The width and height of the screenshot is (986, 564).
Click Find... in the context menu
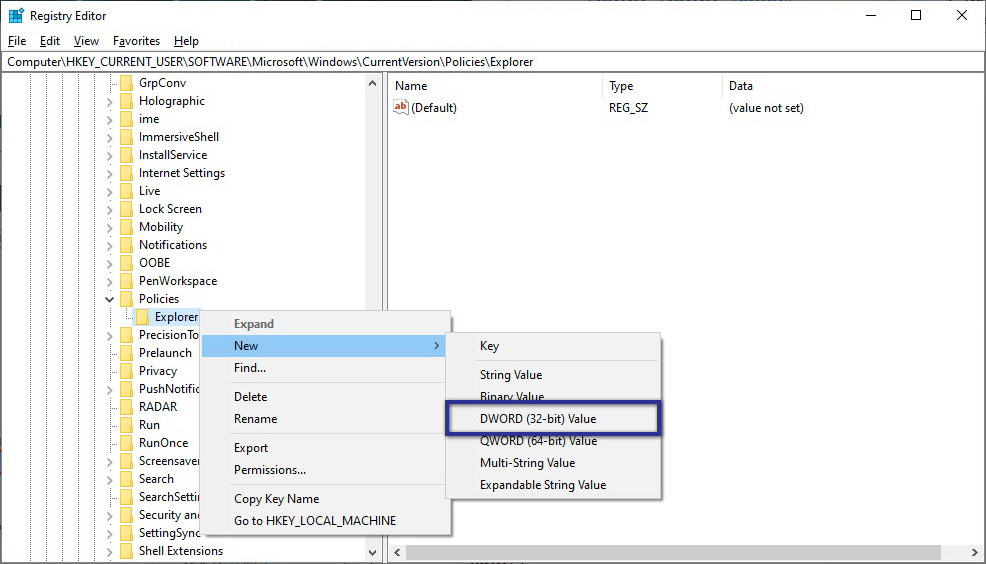pyautogui.click(x=324, y=368)
